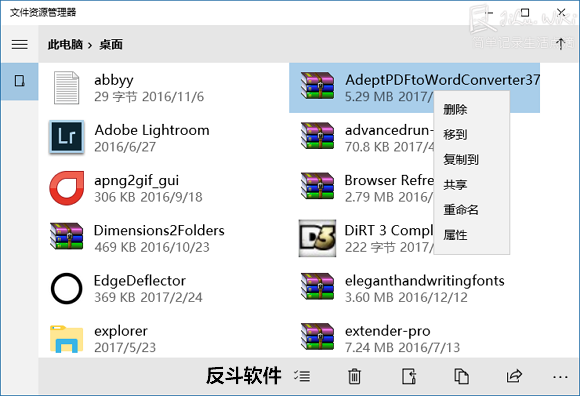Screen dimensions: 580x396
Task: Click the 29 字节 2016/11/6 details text
Action: click(149, 97)
